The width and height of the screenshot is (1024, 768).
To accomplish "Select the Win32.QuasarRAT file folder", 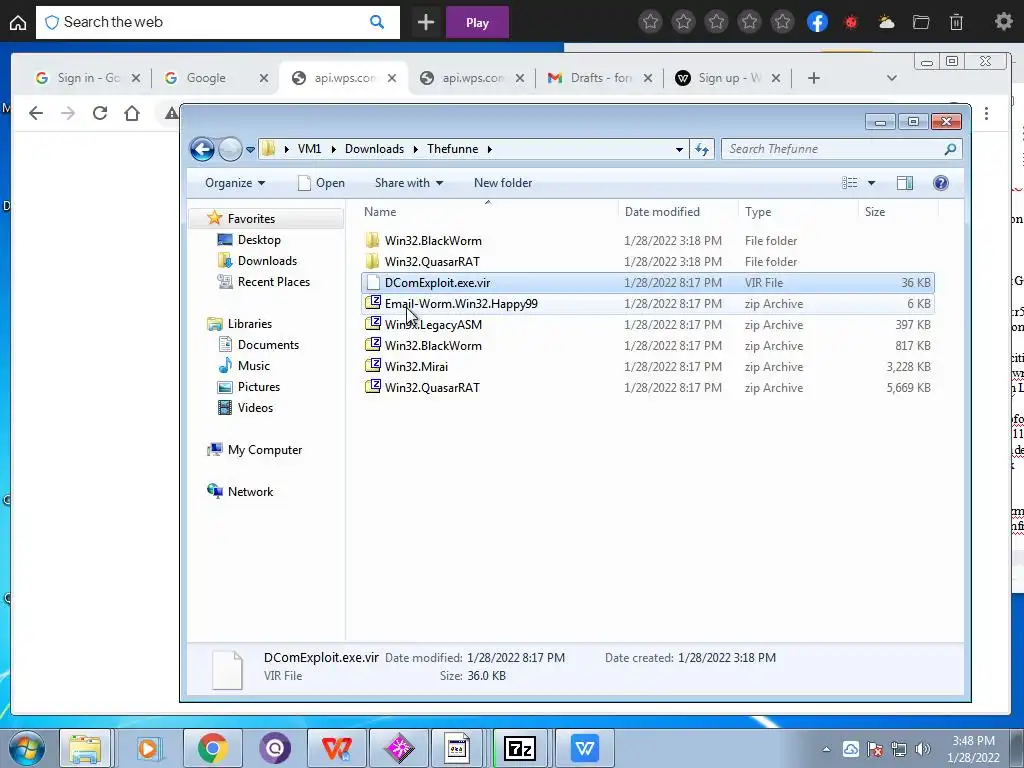I will point(648,262).
